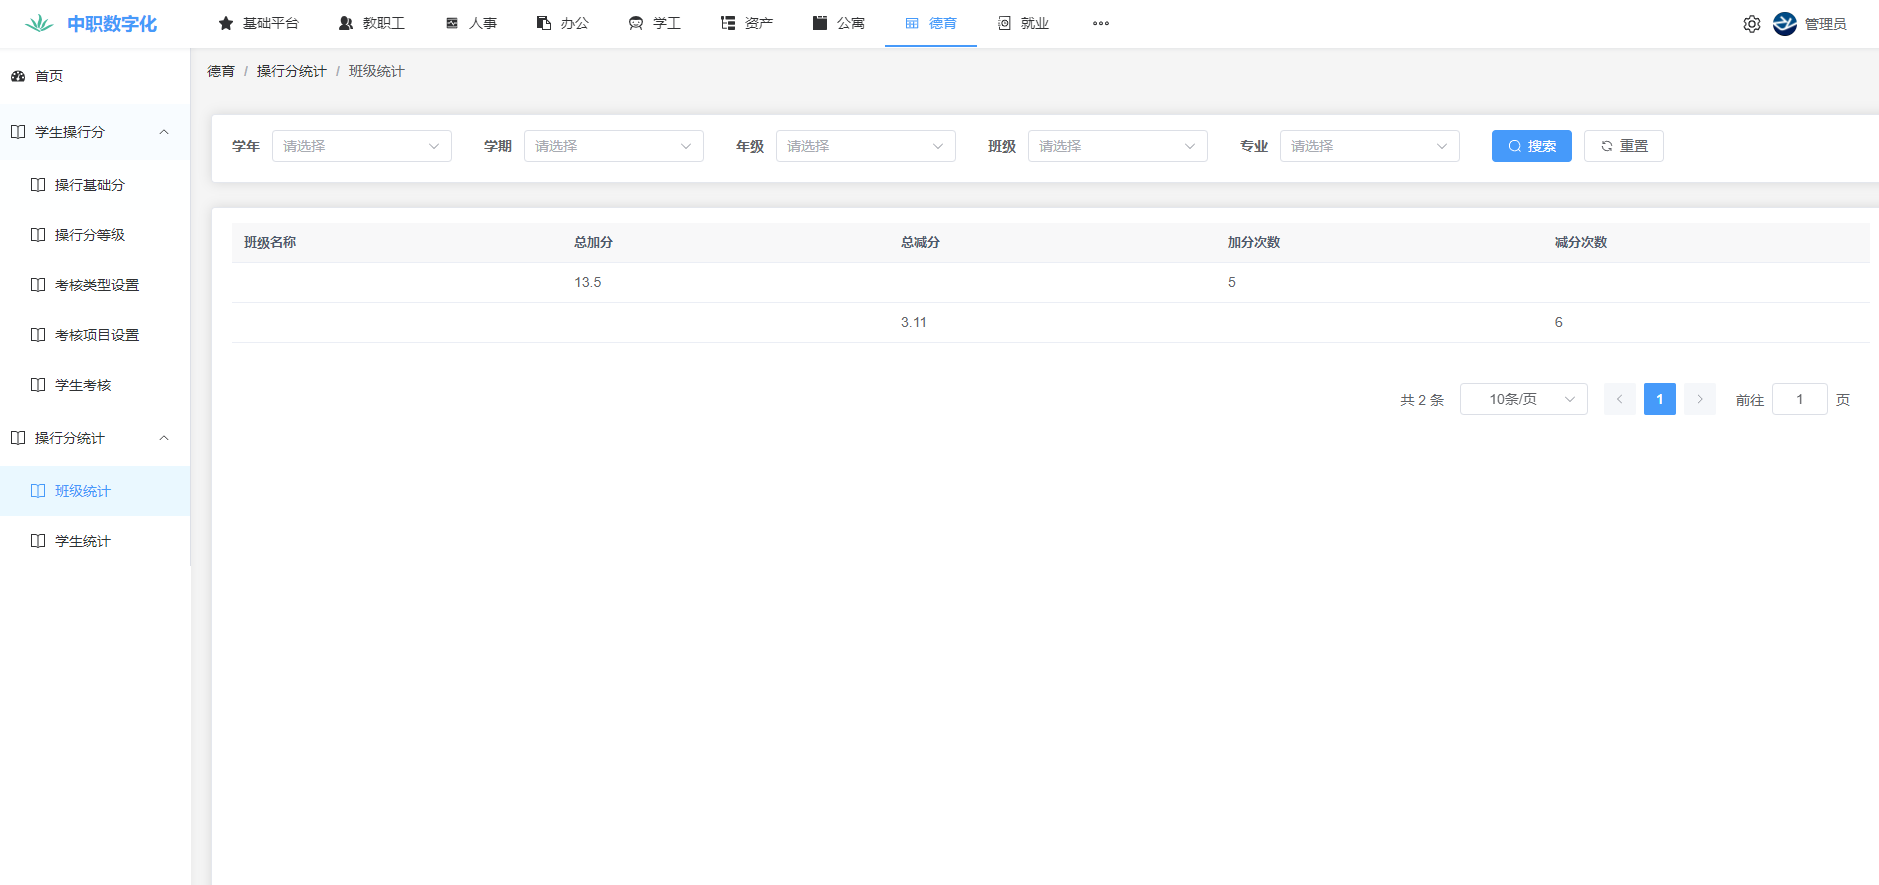1879x885 pixels.
Task: Click the book icon beside 操行基础分
Action: 38,185
